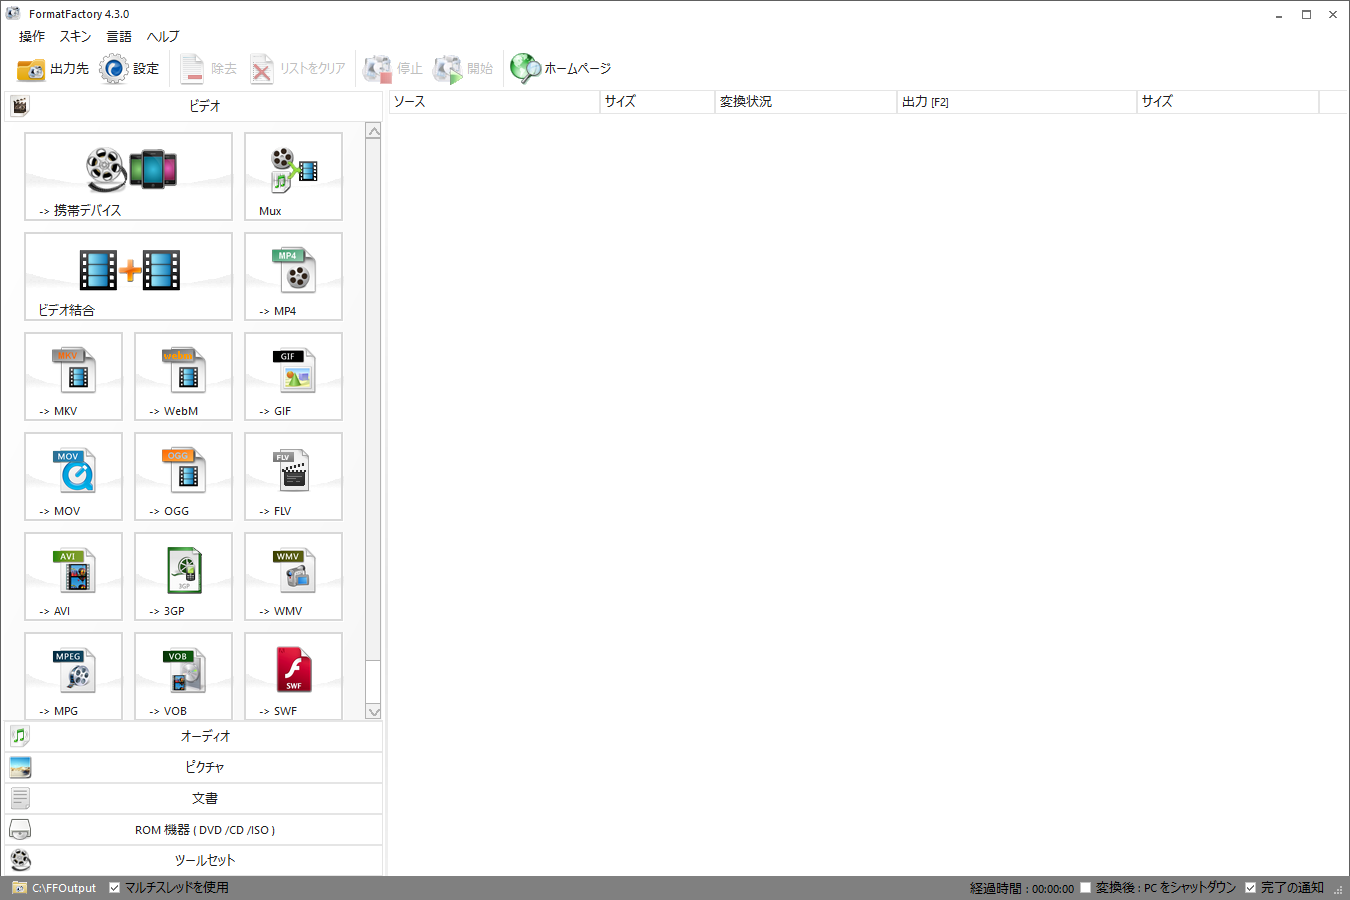Screen dimensions: 1350x900
Task: Click the C:\FFOutput folder in the status bar
Action: coord(55,887)
